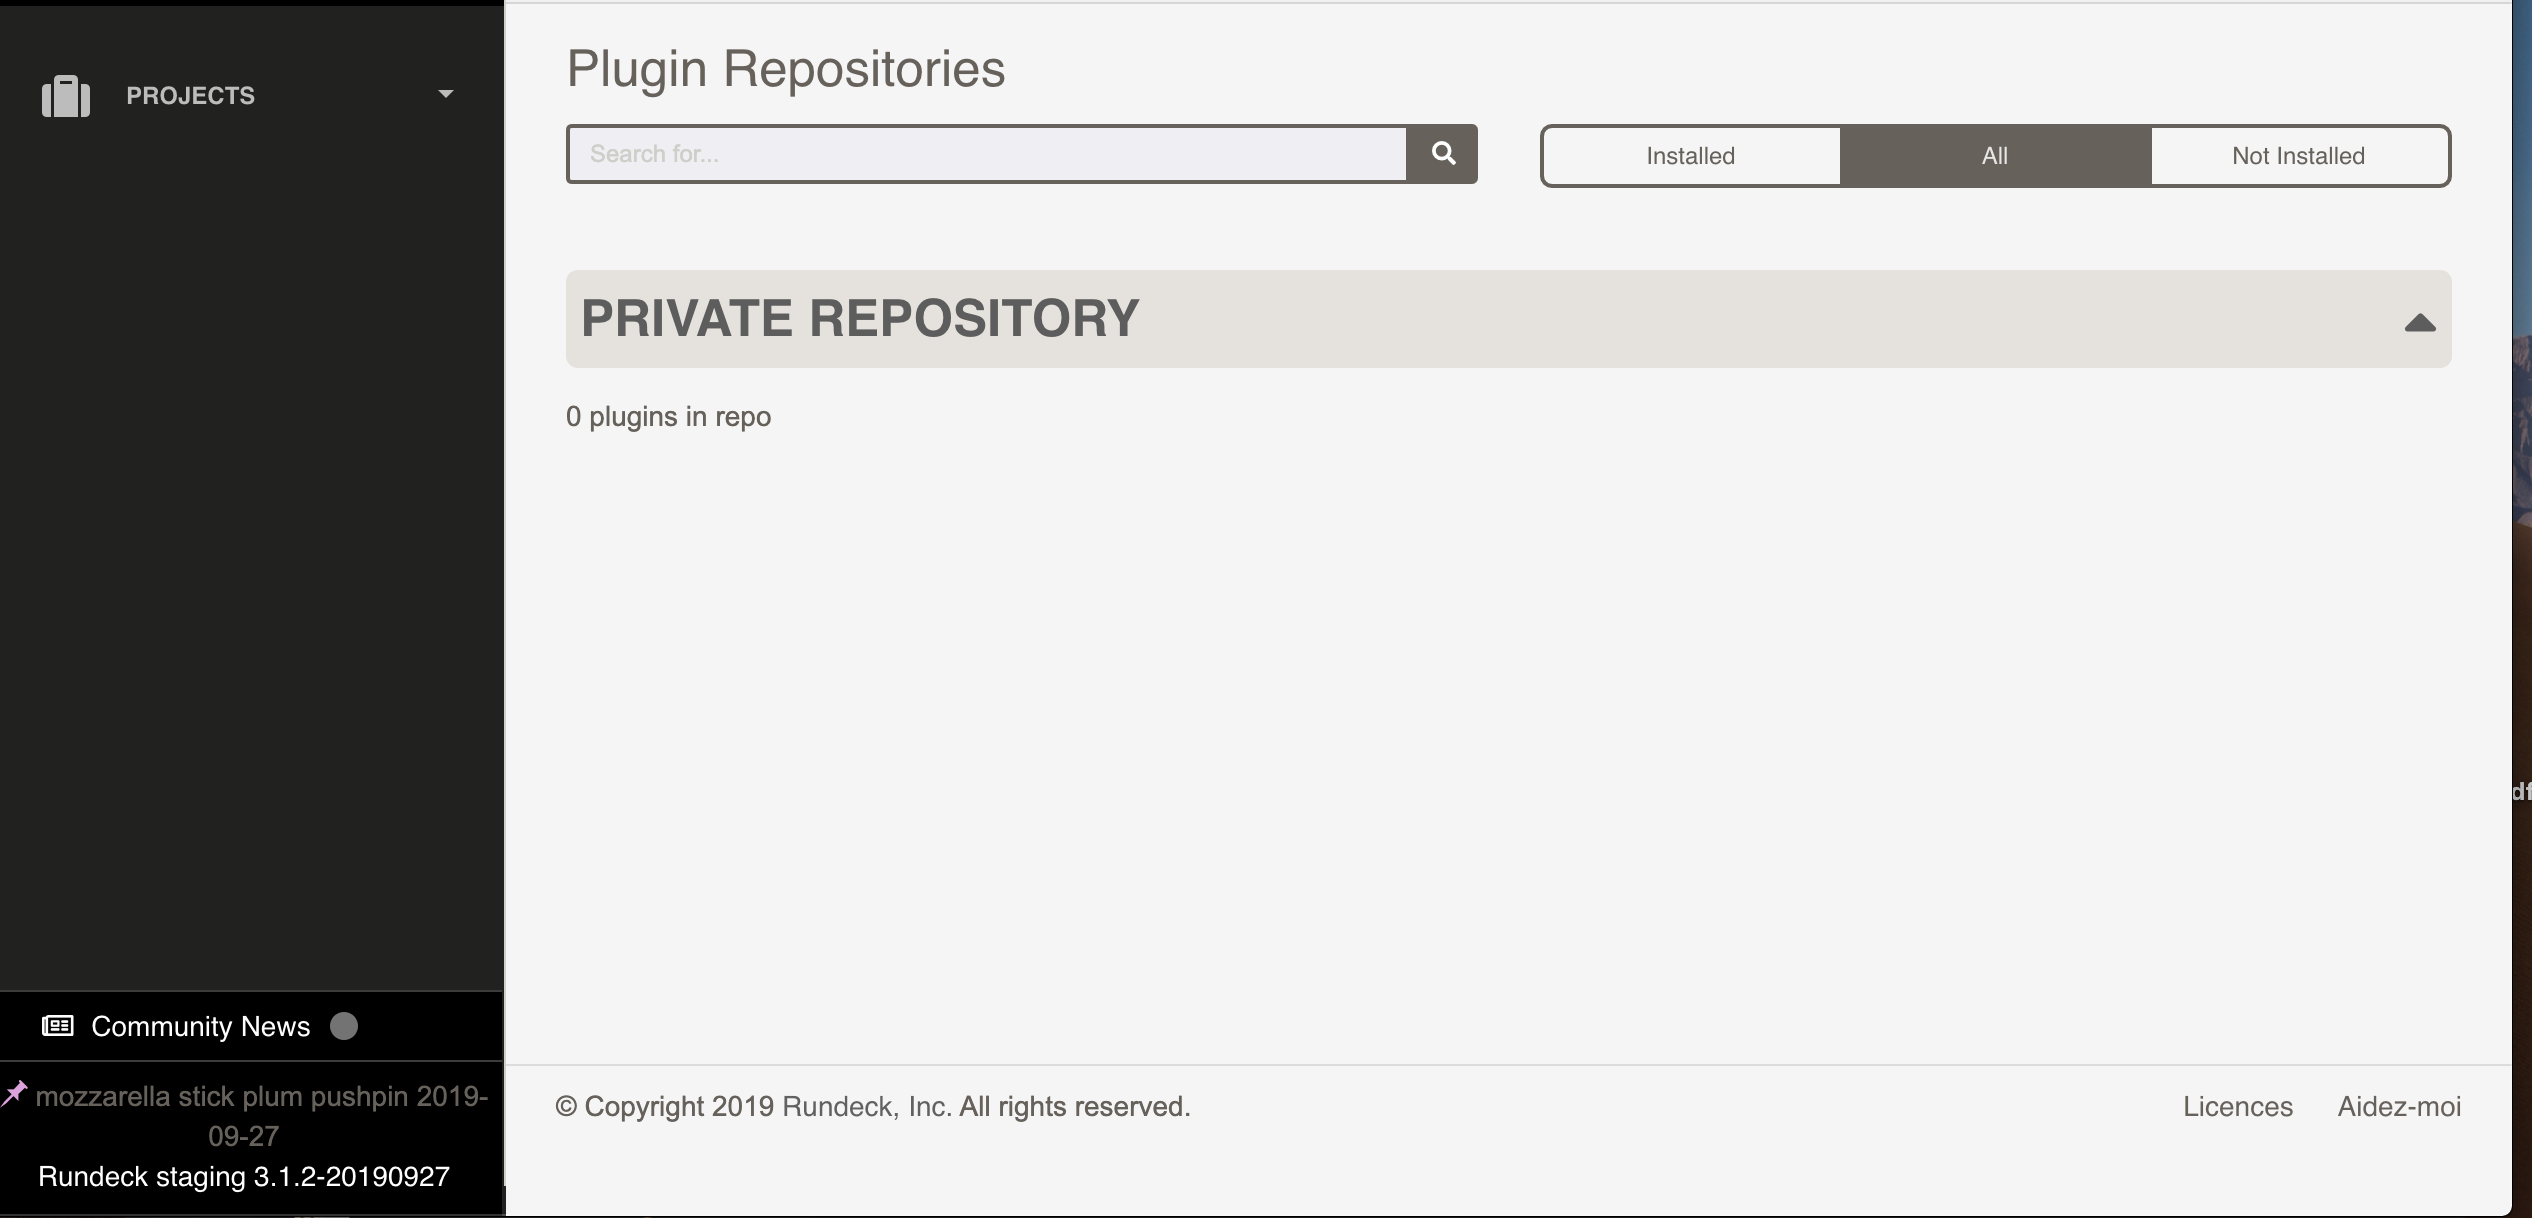
Task: Select the Projects menu in sidebar
Action: [x=190, y=95]
